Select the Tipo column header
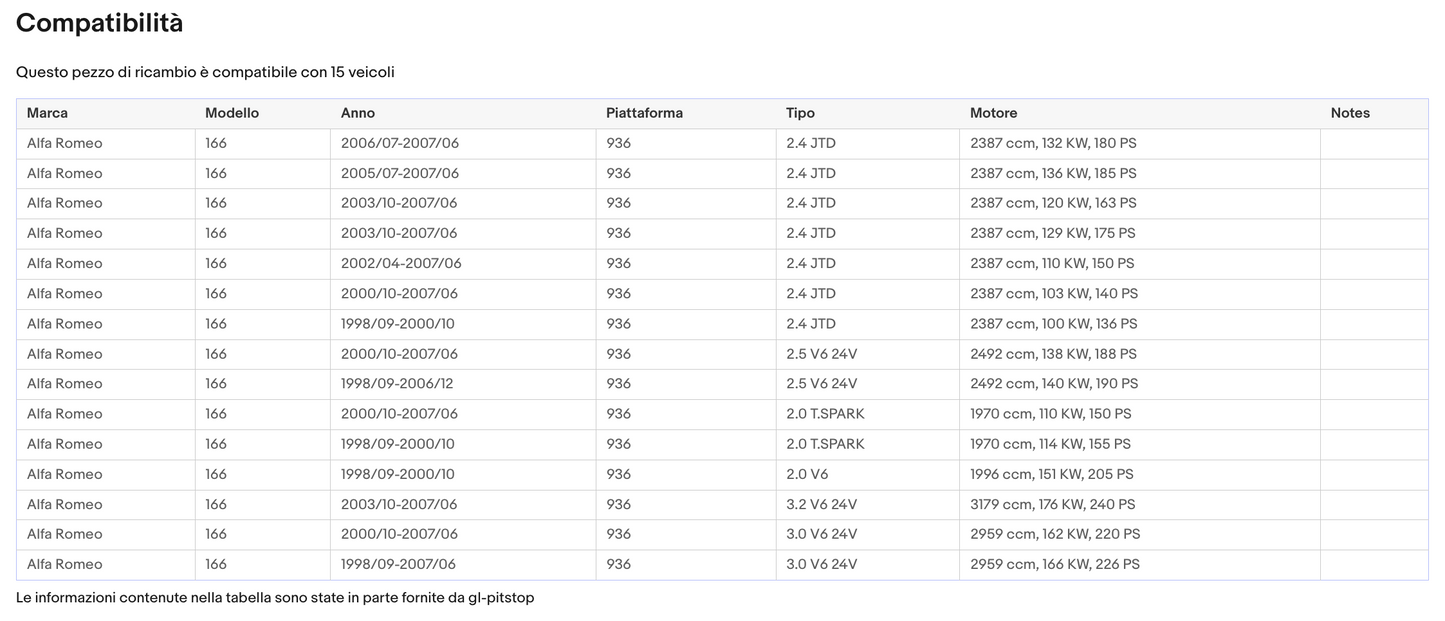 tap(800, 113)
